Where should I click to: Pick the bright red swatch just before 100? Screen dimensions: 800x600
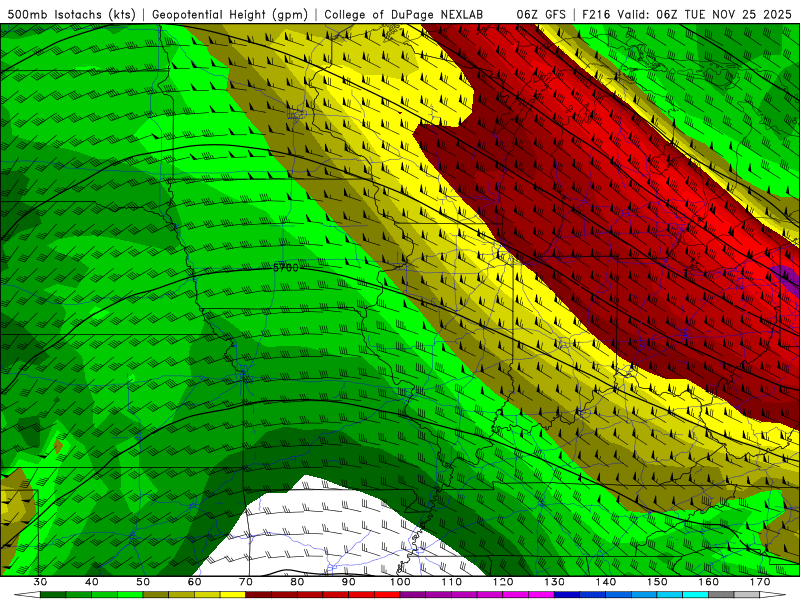tap(387, 595)
